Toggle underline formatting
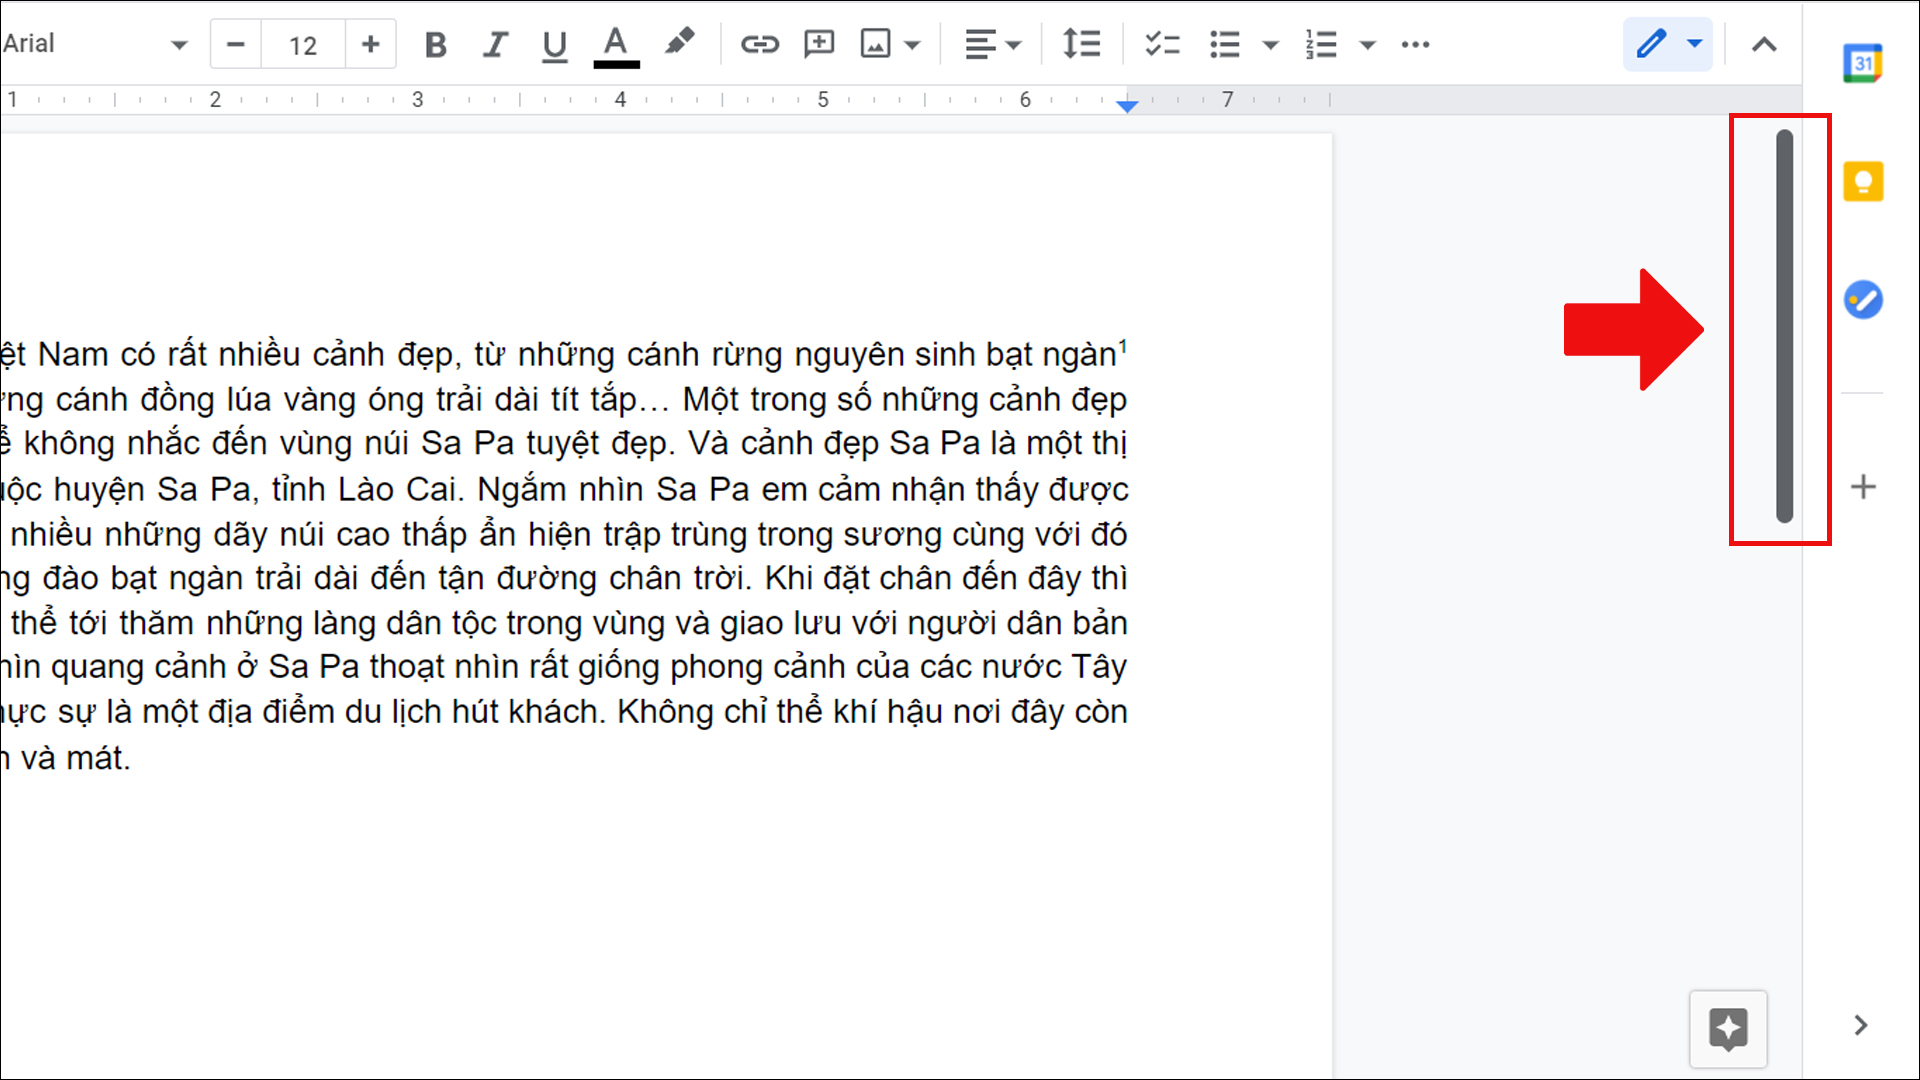This screenshot has width=1920, height=1080. click(554, 45)
